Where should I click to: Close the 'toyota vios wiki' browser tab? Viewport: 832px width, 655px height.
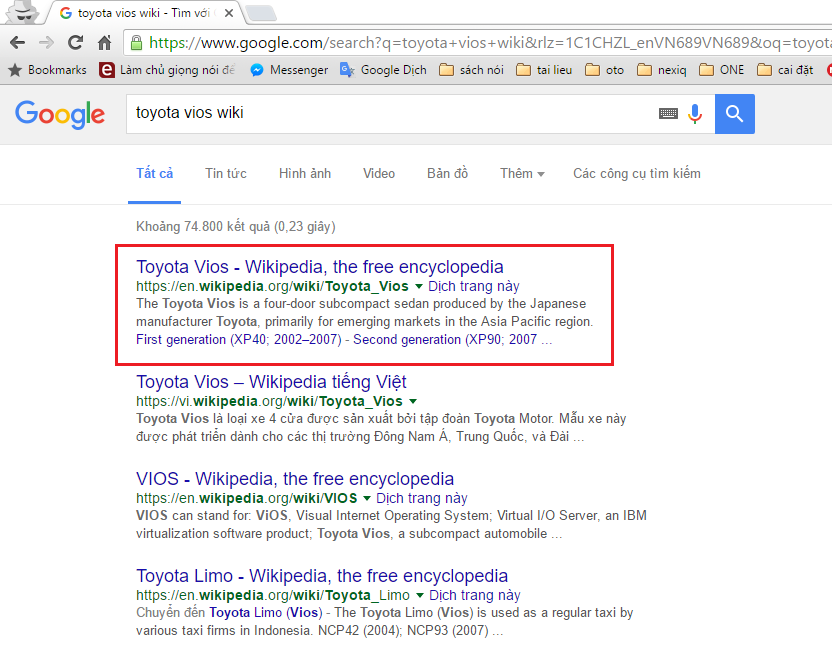229,13
